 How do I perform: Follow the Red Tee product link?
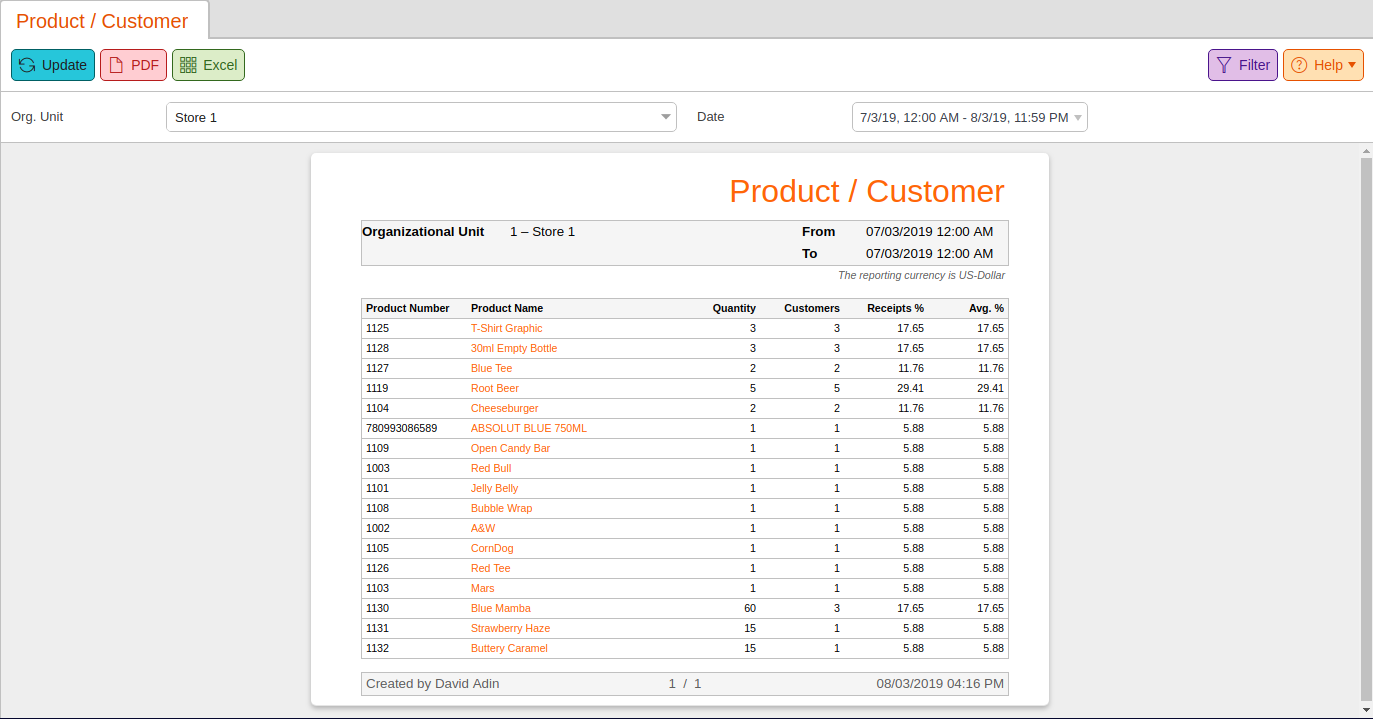(490, 568)
